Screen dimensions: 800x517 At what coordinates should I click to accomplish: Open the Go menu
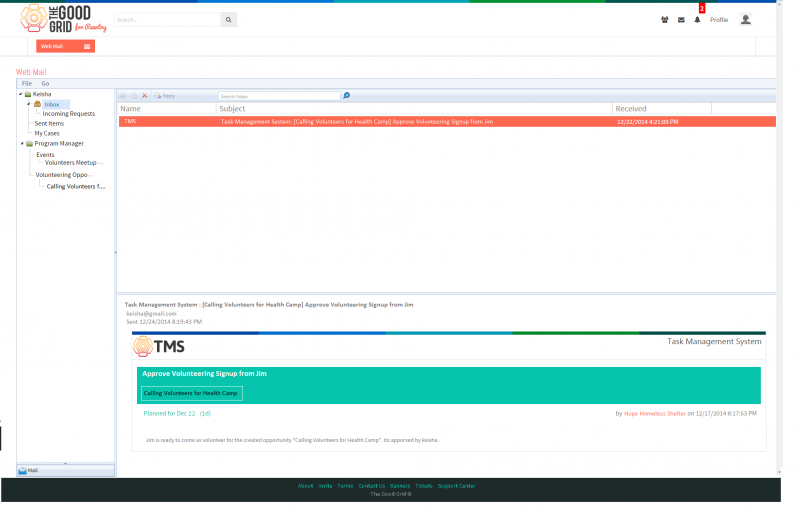coord(45,84)
